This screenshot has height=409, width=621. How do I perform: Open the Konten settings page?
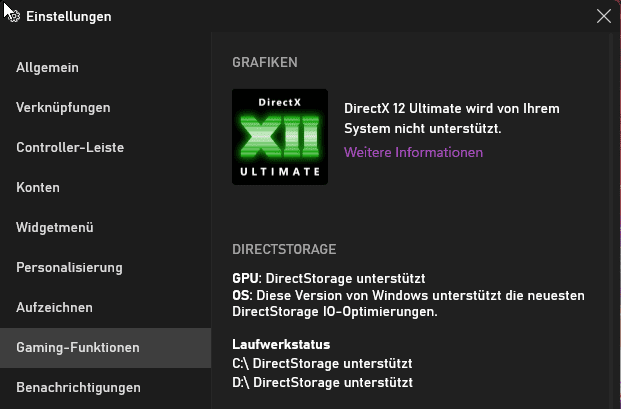tap(105, 188)
